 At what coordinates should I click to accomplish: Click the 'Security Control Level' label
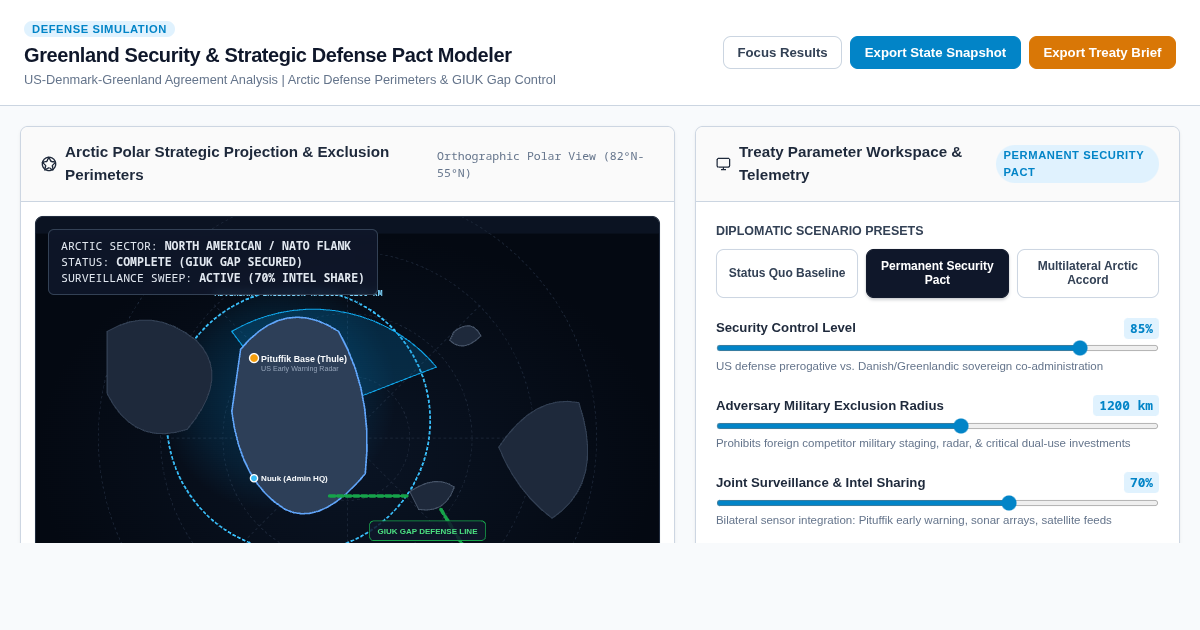[786, 328]
